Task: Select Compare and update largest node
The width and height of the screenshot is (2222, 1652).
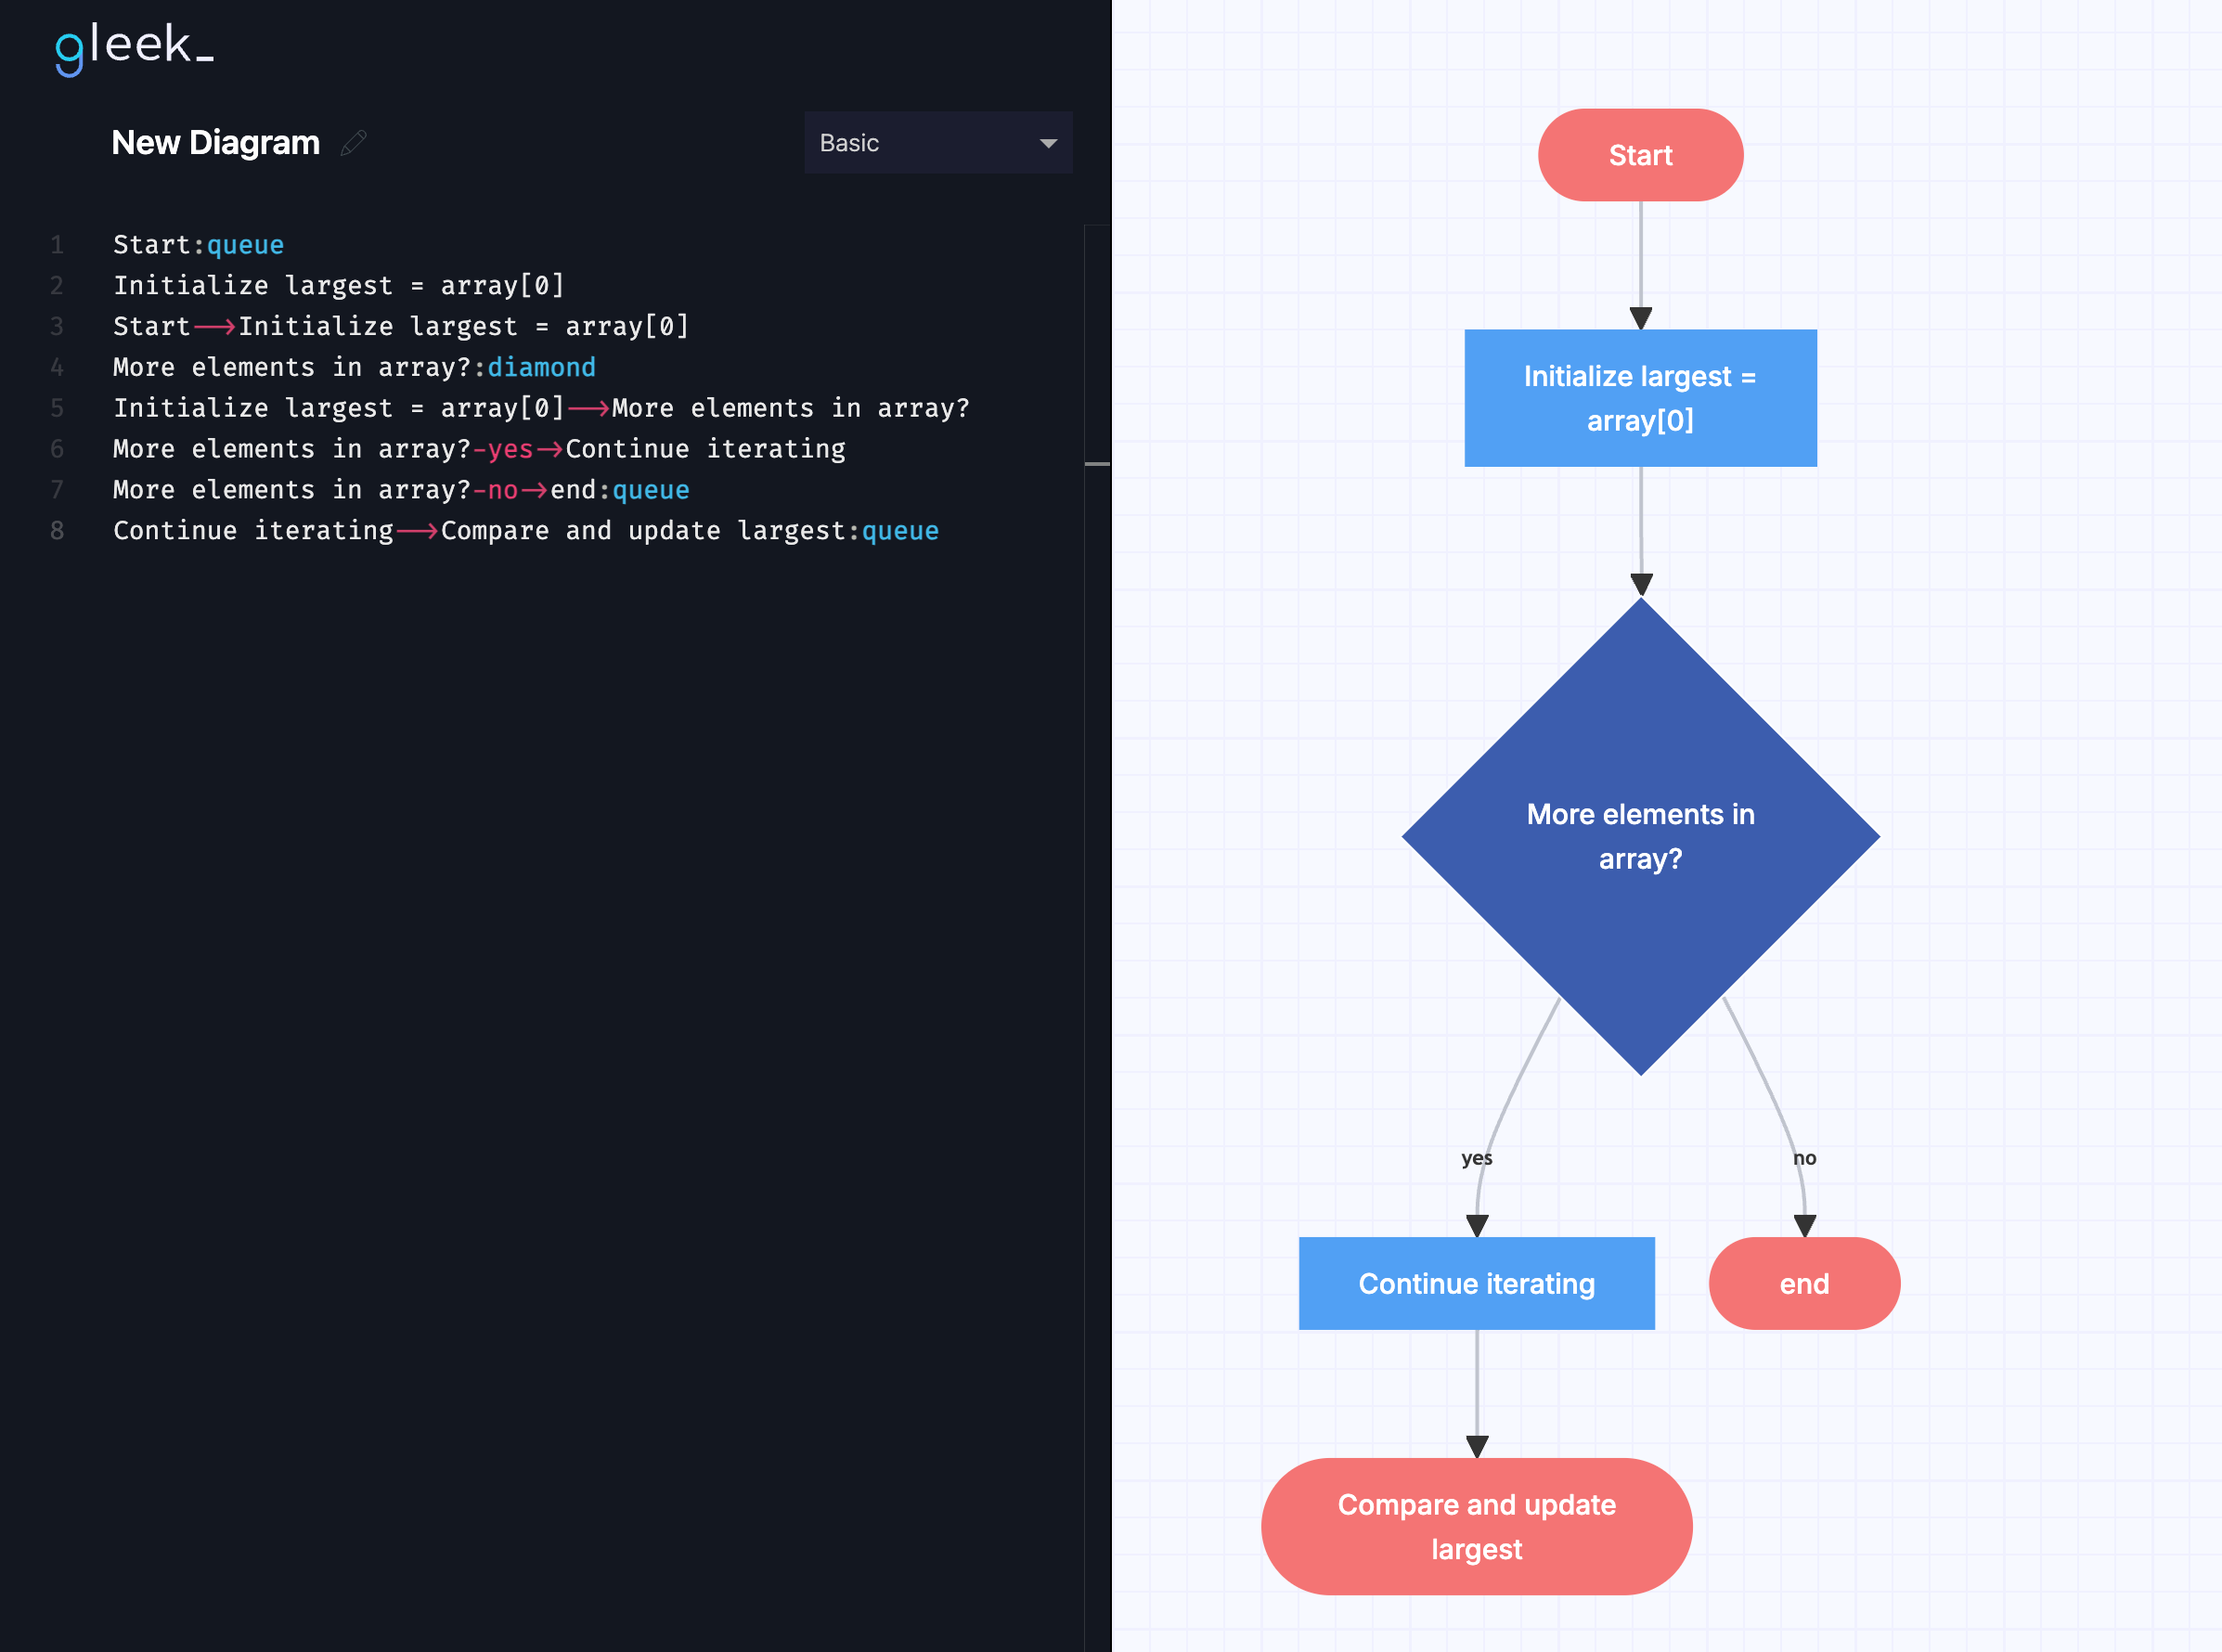Action: (x=1475, y=1526)
